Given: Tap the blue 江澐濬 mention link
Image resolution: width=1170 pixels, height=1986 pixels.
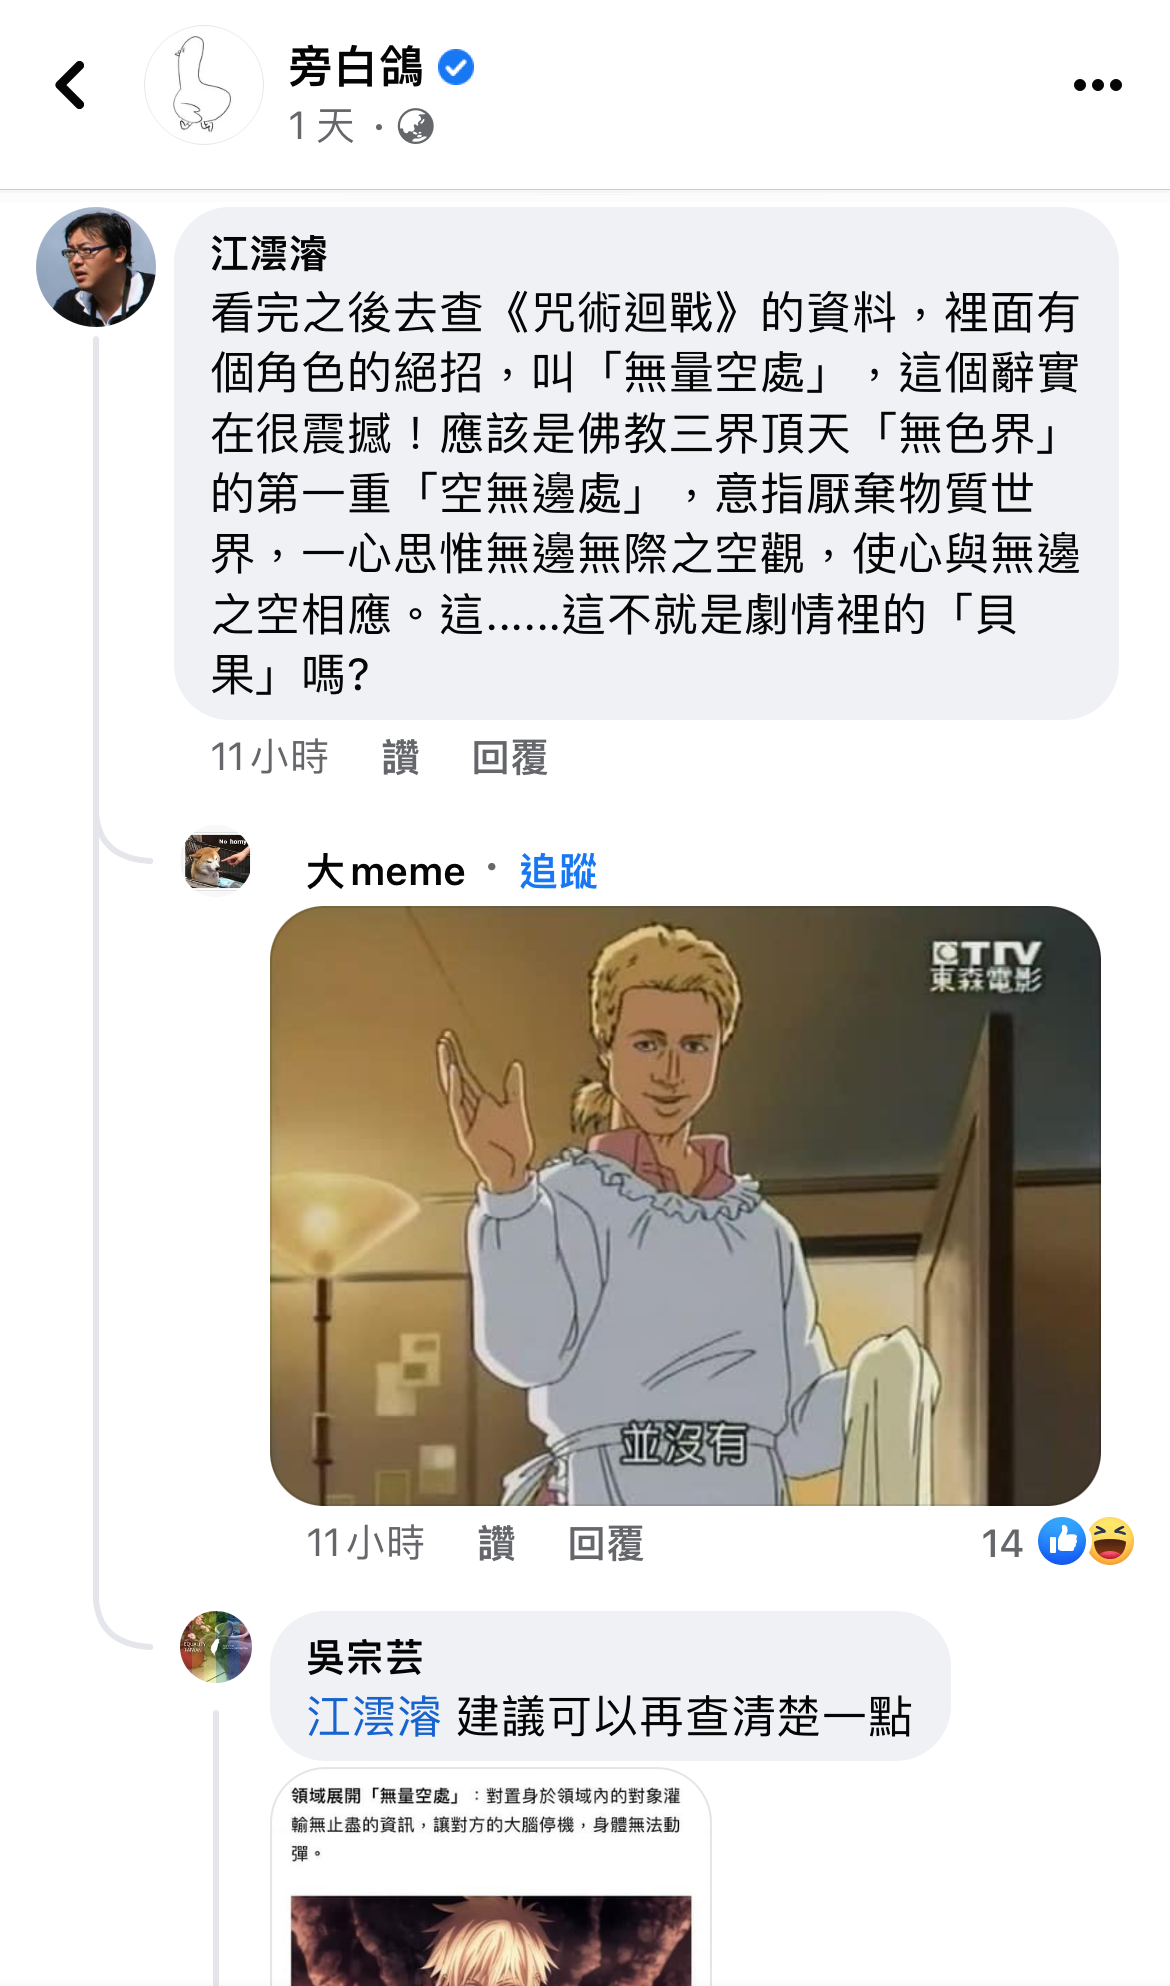Looking at the screenshot, I should click(x=374, y=1717).
